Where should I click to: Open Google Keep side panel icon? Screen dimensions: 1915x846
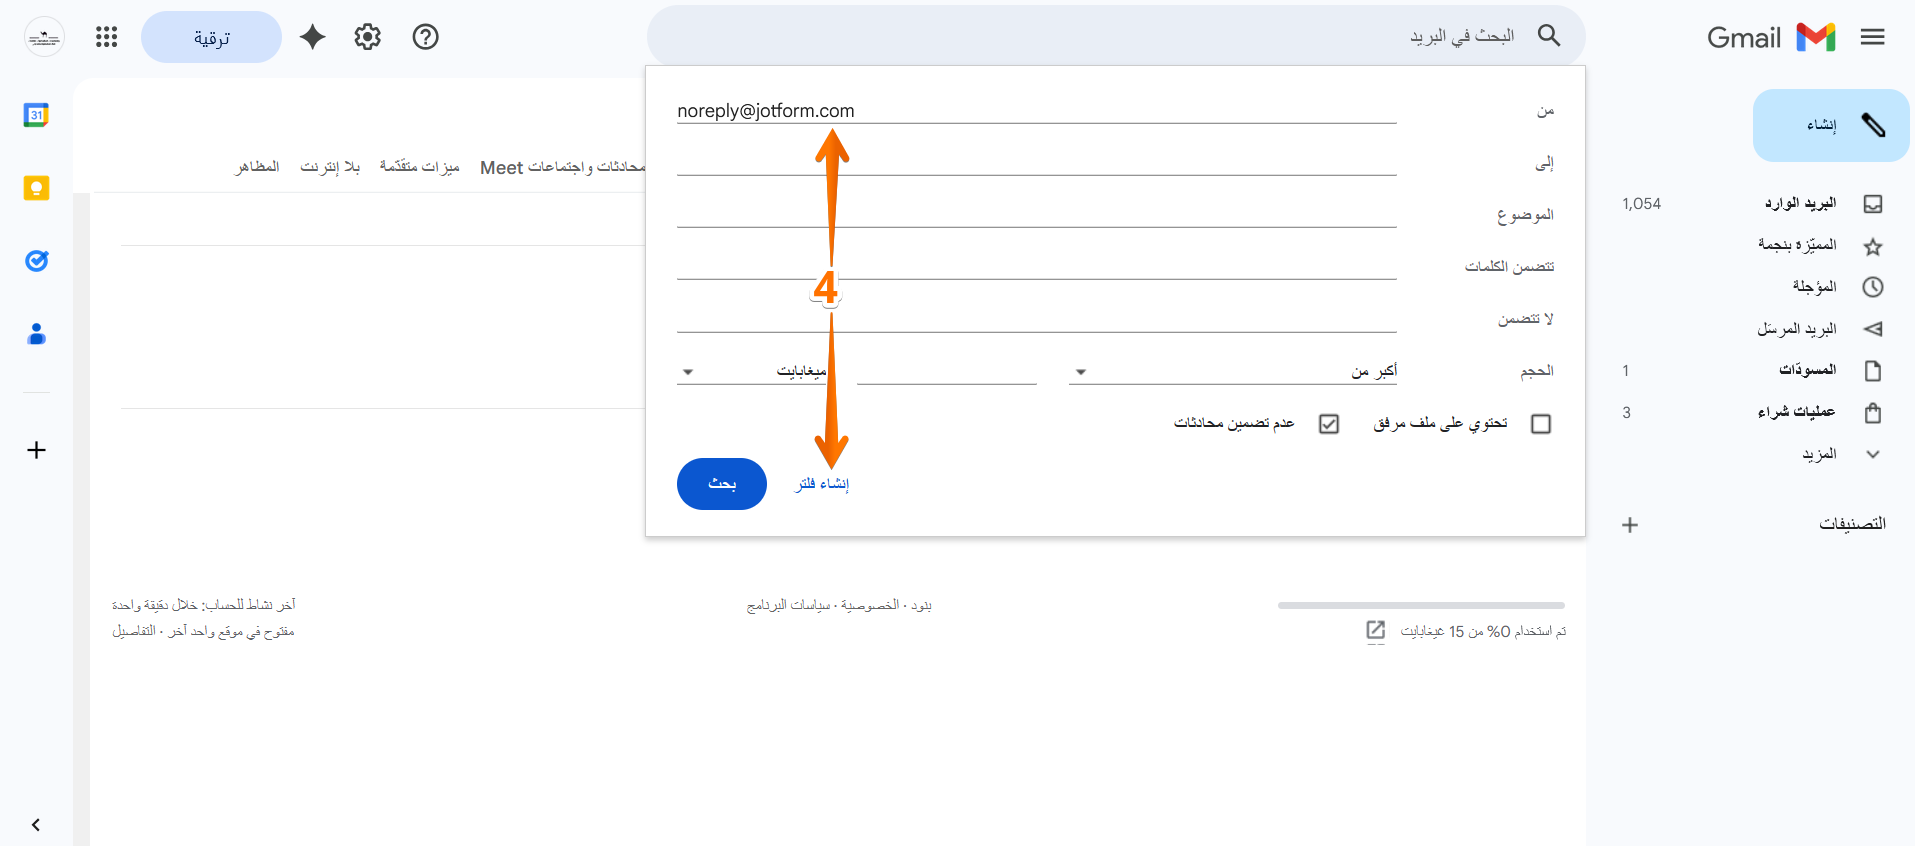[x=37, y=188]
